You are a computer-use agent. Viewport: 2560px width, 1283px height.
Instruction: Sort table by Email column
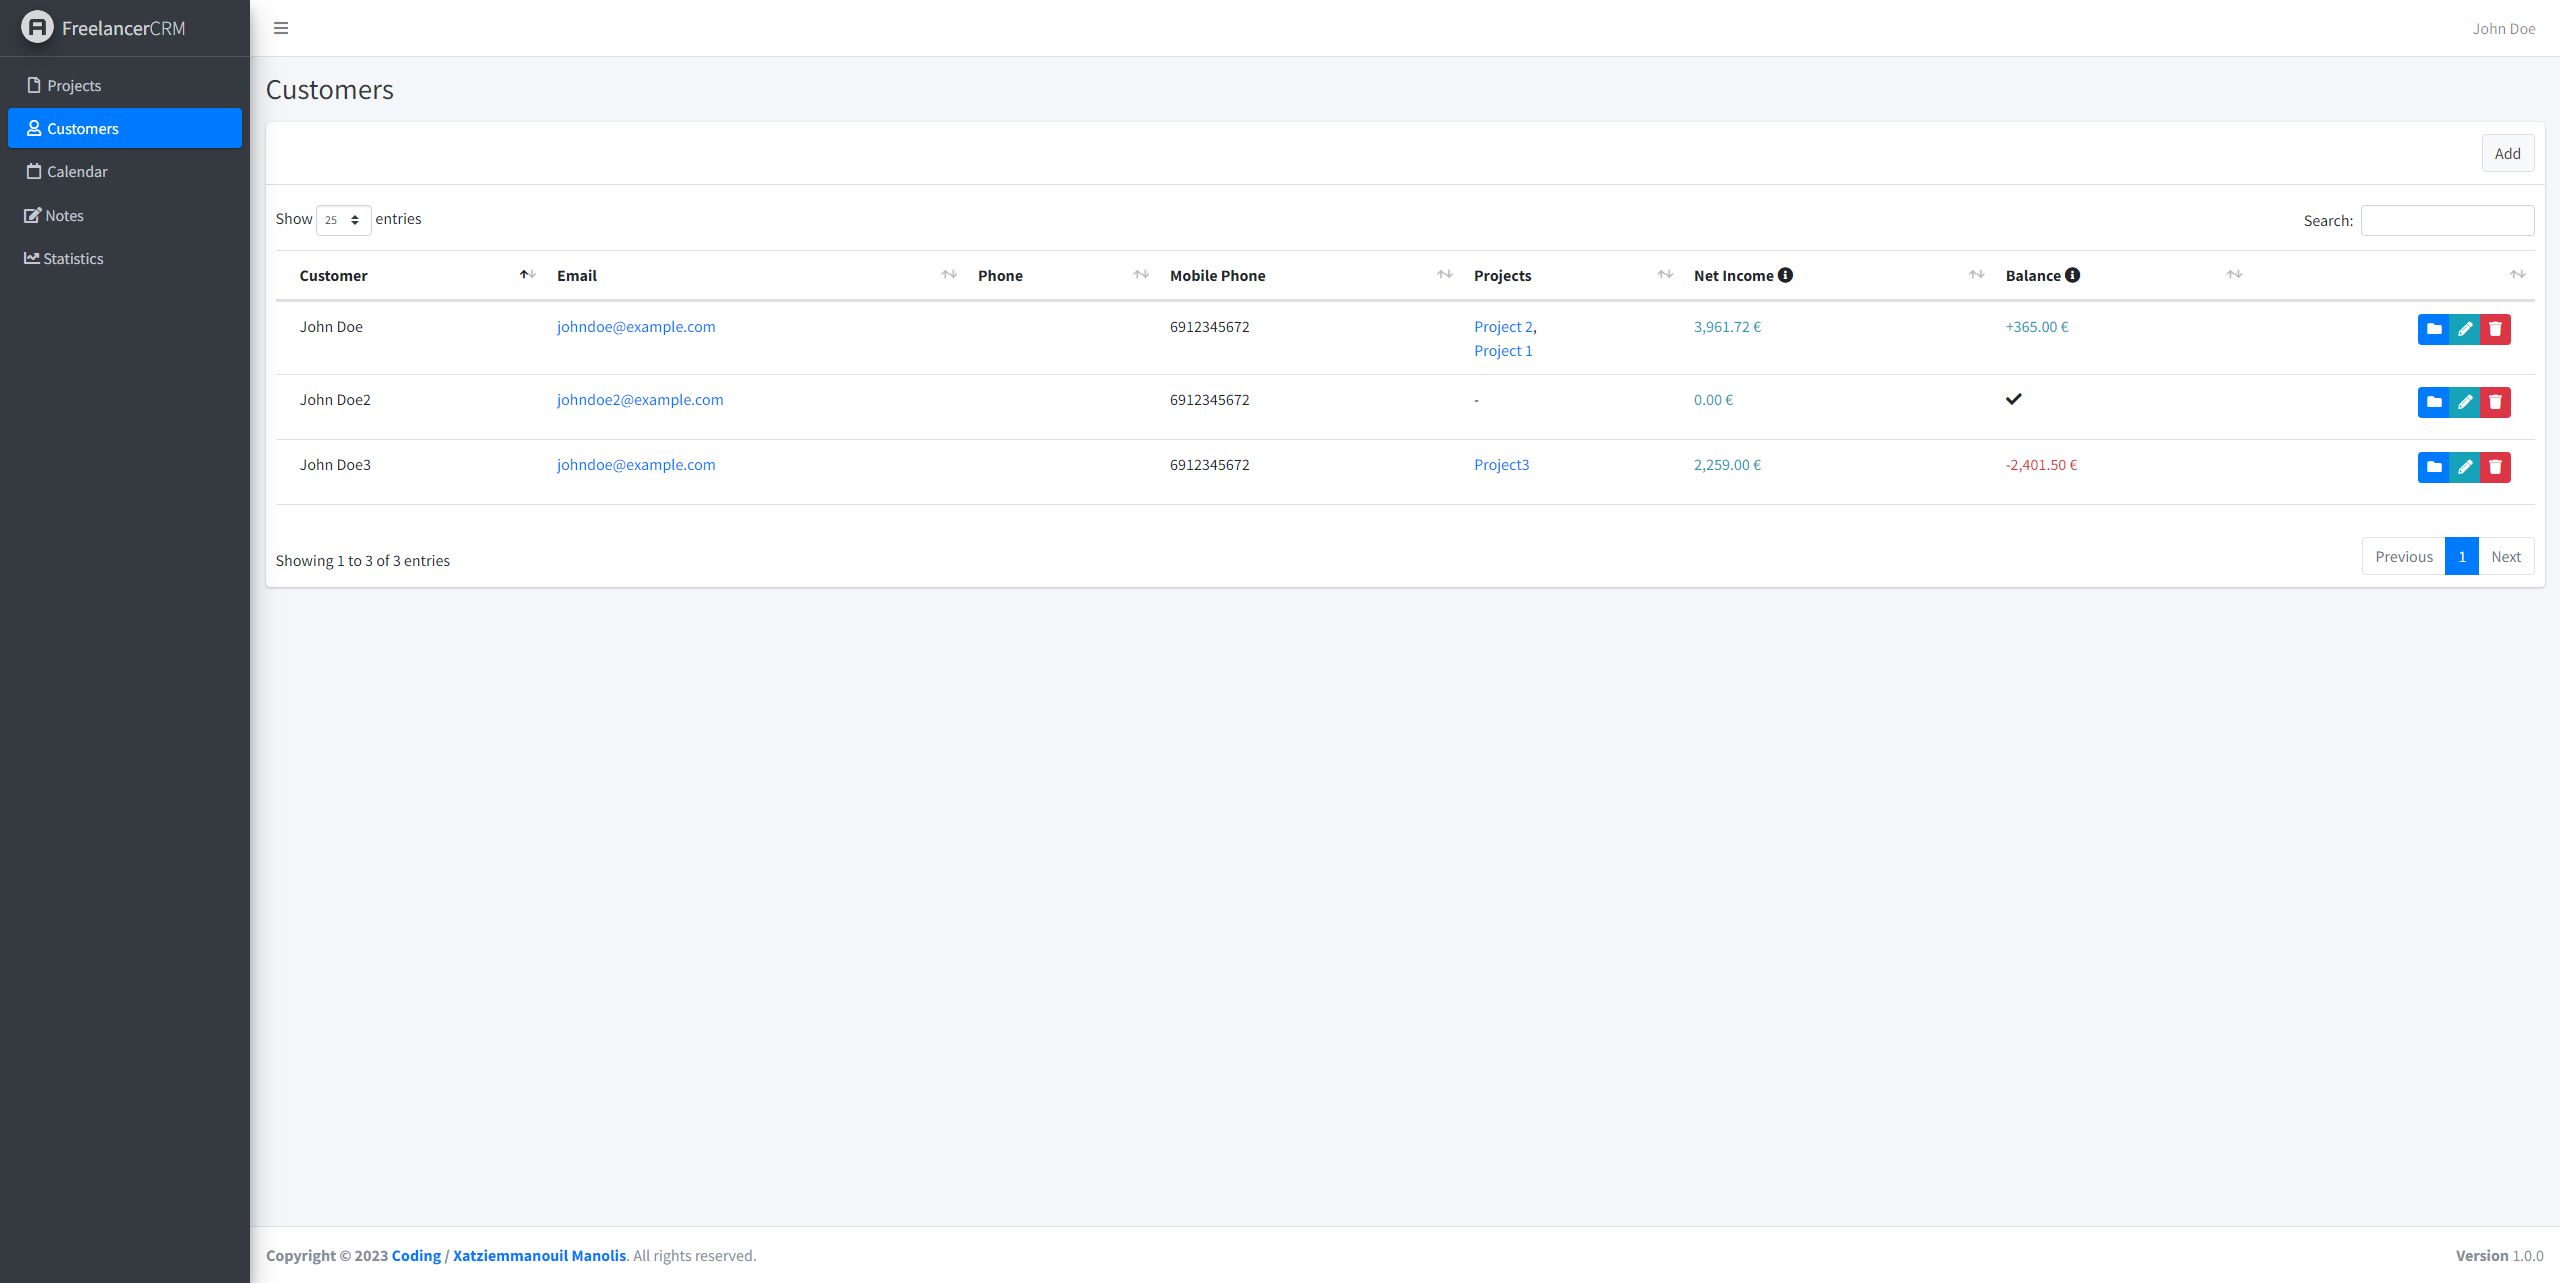coord(577,276)
